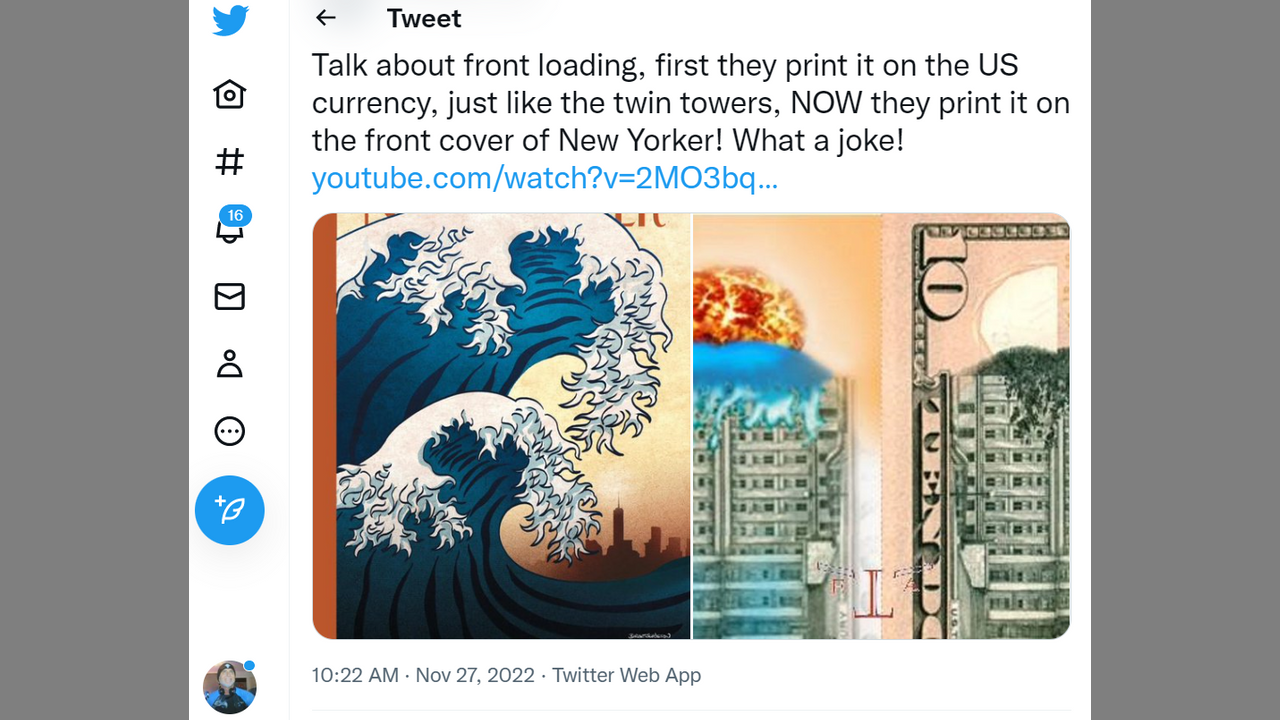Viewport: 1280px width, 720px height.
Task: Open the Profile page icon
Action: (x=230, y=364)
